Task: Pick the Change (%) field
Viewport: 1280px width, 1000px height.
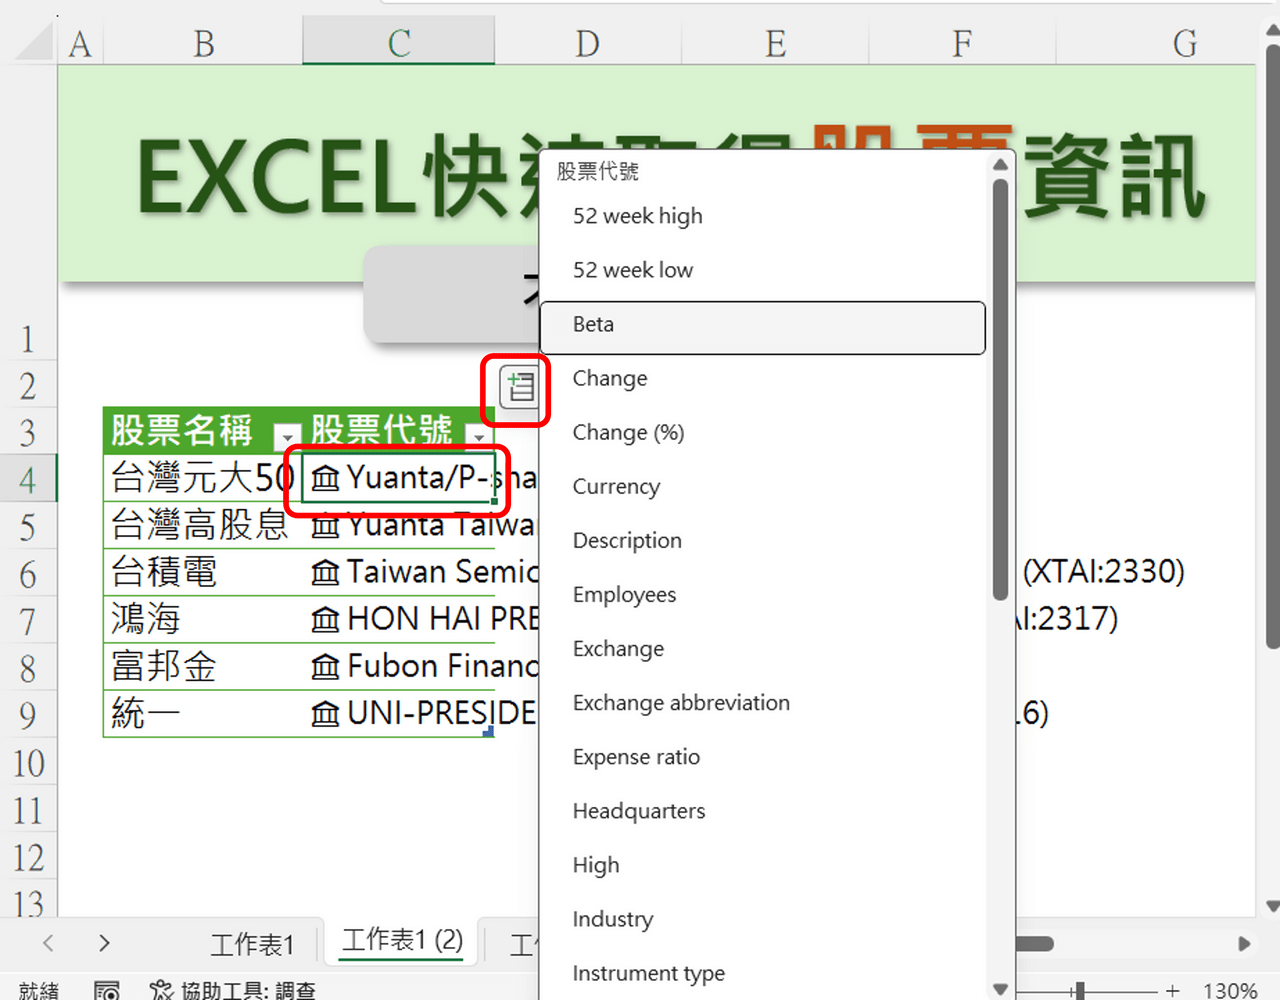Action: pos(763,432)
